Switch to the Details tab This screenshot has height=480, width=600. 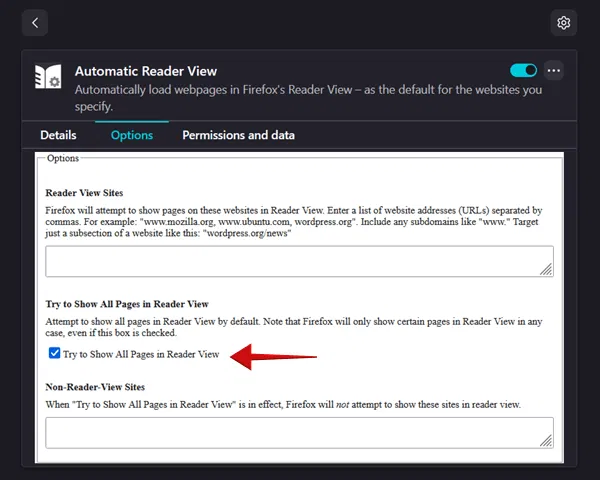point(58,135)
